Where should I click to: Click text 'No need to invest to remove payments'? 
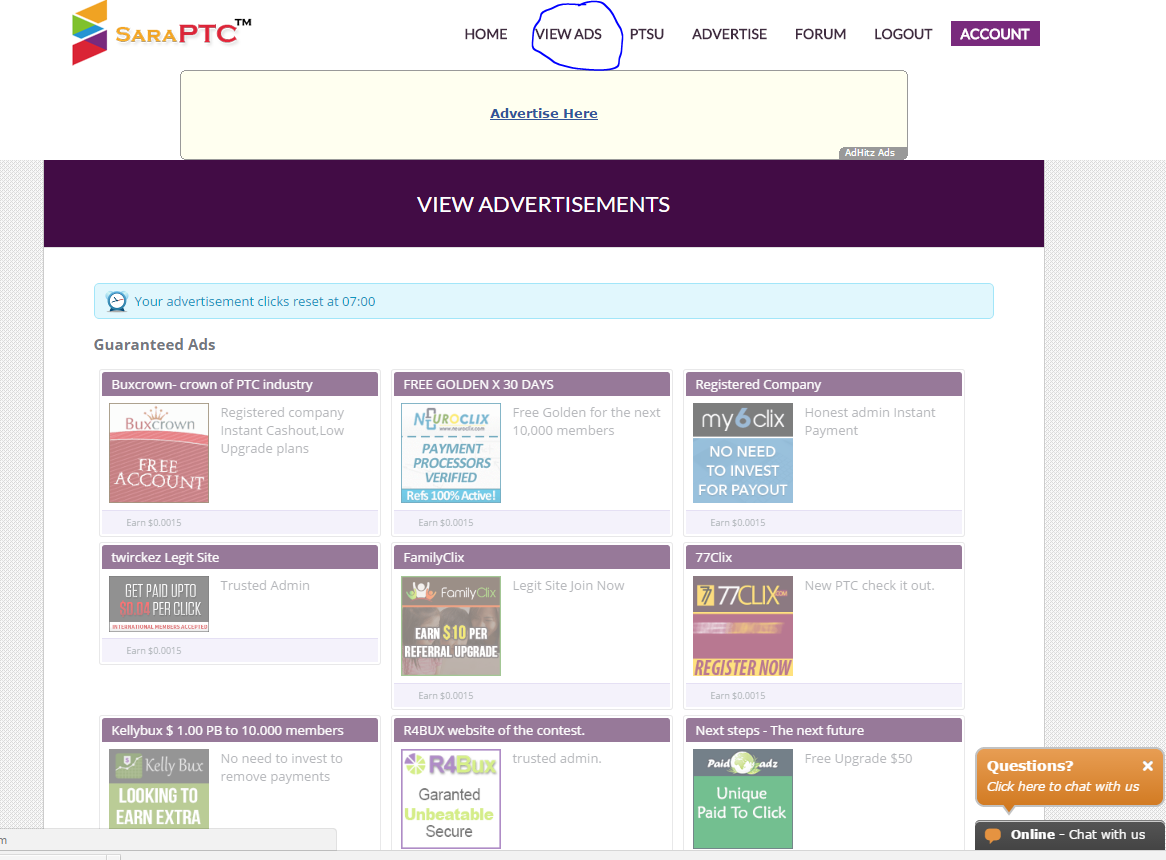(281, 768)
